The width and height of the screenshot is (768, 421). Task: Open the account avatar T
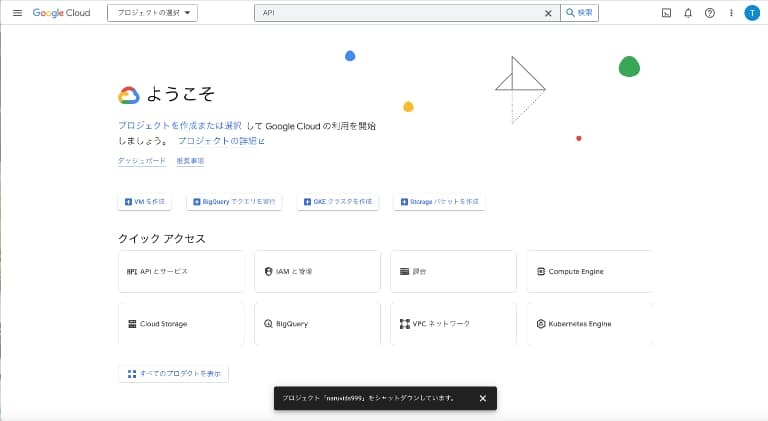pyautogui.click(x=752, y=13)
